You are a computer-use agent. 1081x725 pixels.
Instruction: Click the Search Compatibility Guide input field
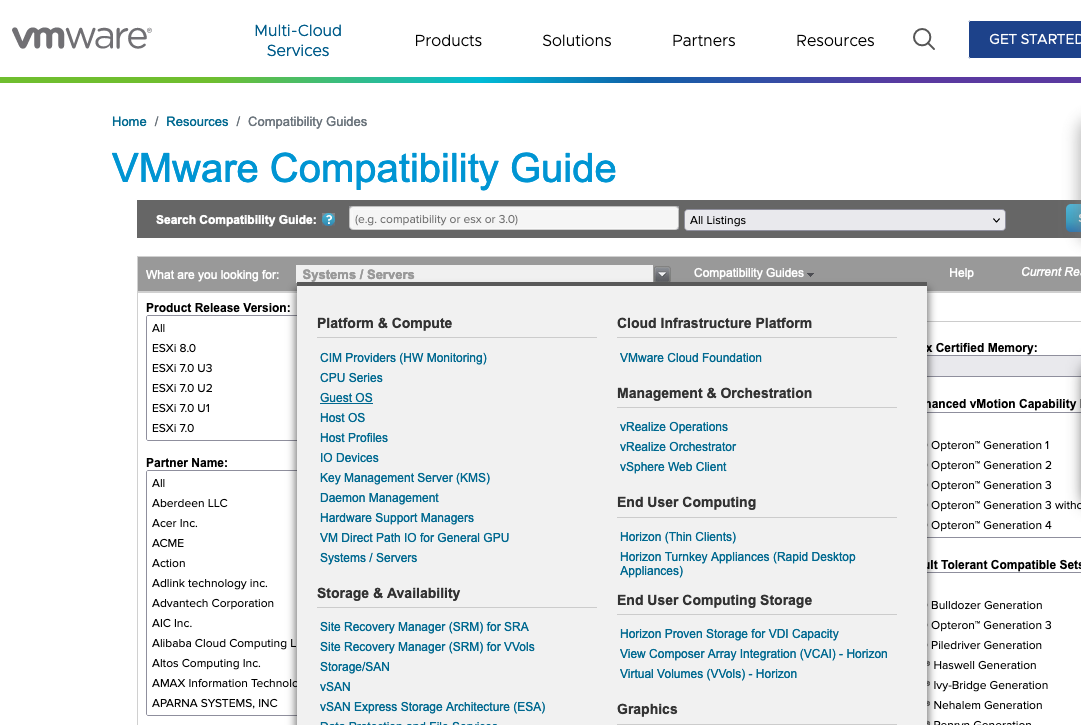click(514, 219)
